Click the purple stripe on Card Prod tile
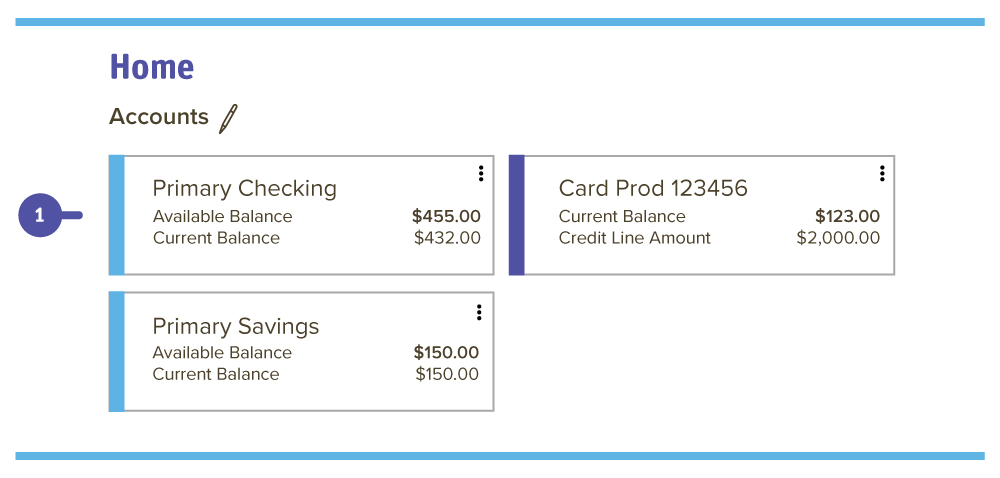This screenshot has height=478, width=1000. [517, 215]
